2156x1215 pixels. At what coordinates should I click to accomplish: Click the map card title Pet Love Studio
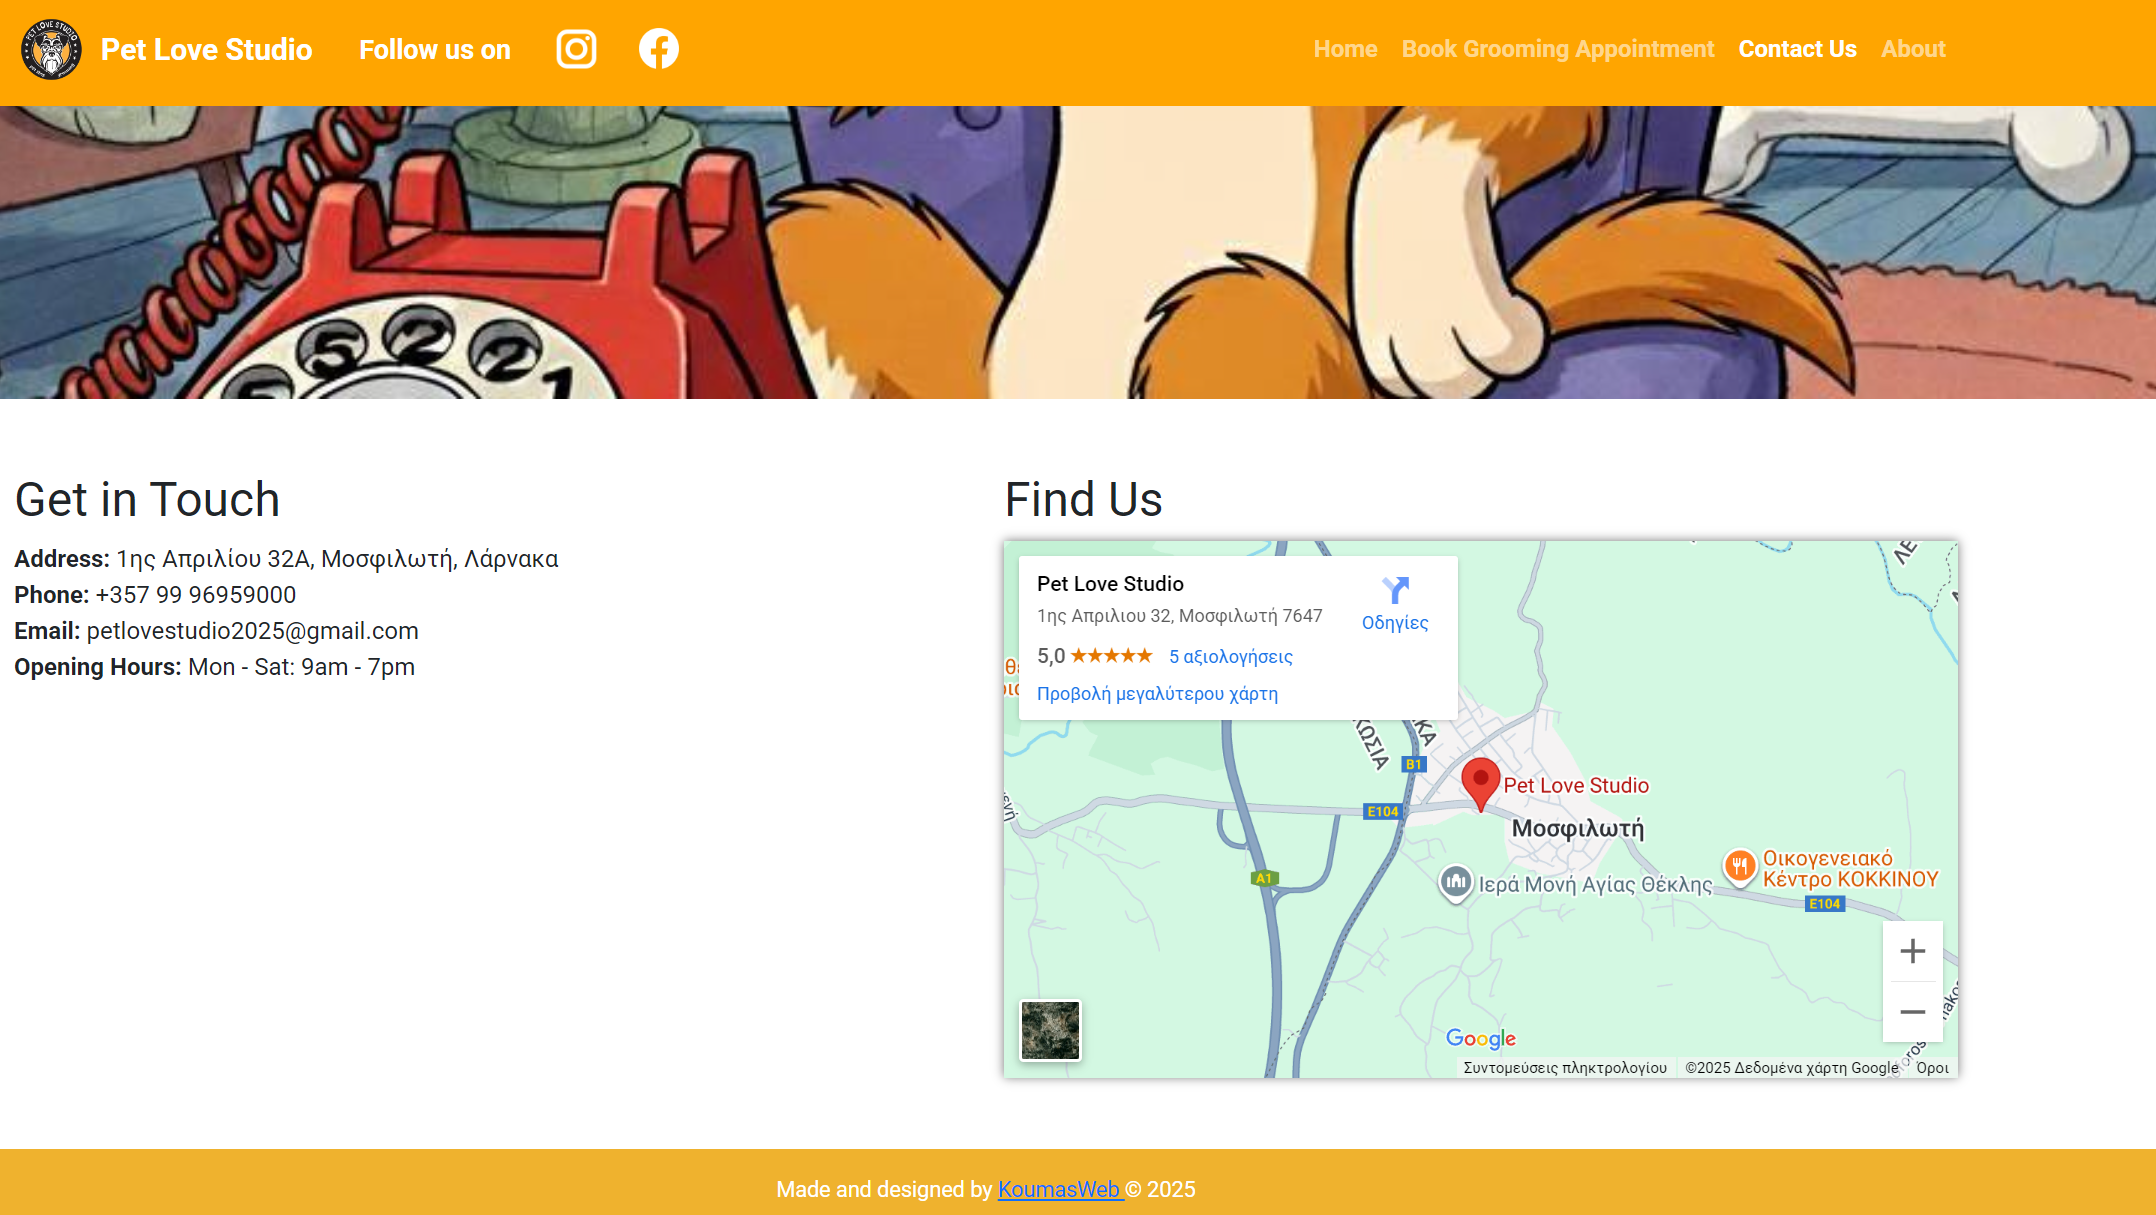(1110, 584)
